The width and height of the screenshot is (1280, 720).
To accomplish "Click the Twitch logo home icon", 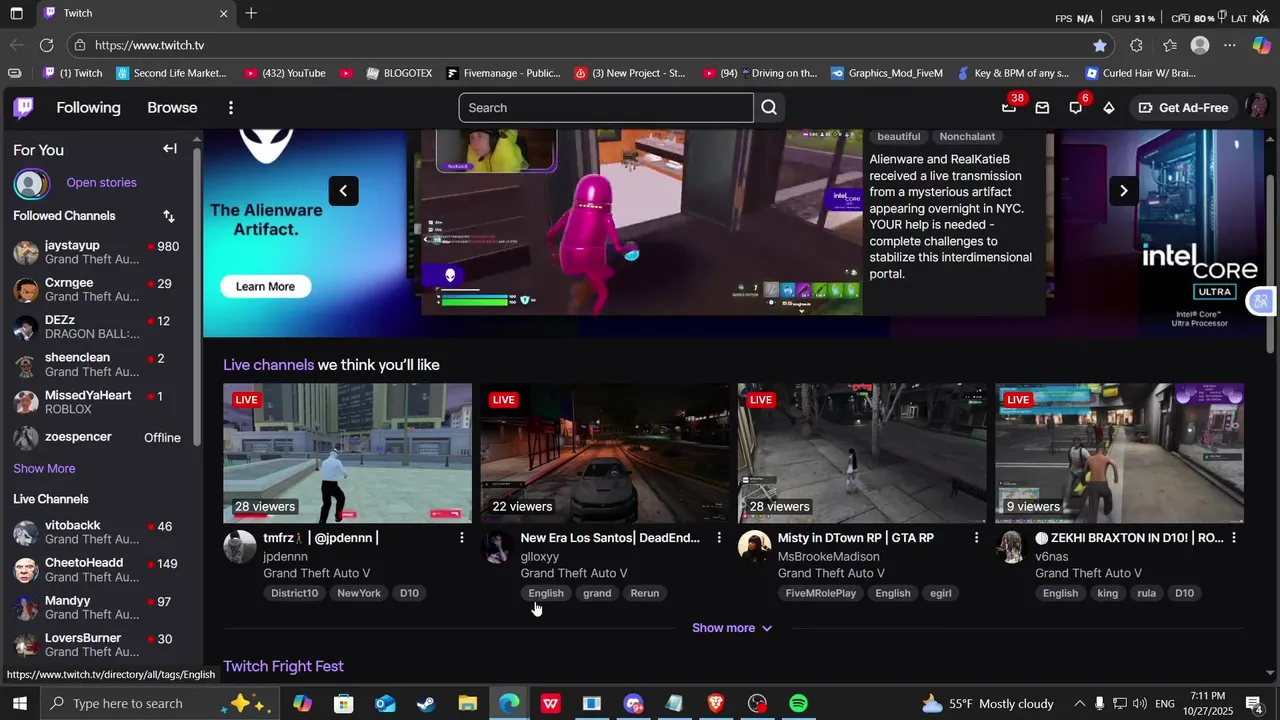I will [x=24, y=107].
